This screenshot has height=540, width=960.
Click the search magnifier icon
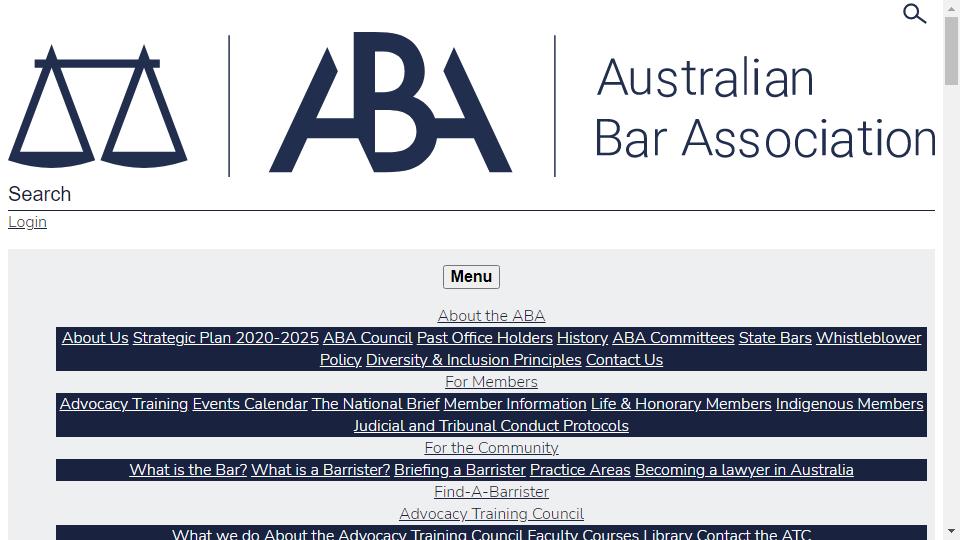(915, 13)
